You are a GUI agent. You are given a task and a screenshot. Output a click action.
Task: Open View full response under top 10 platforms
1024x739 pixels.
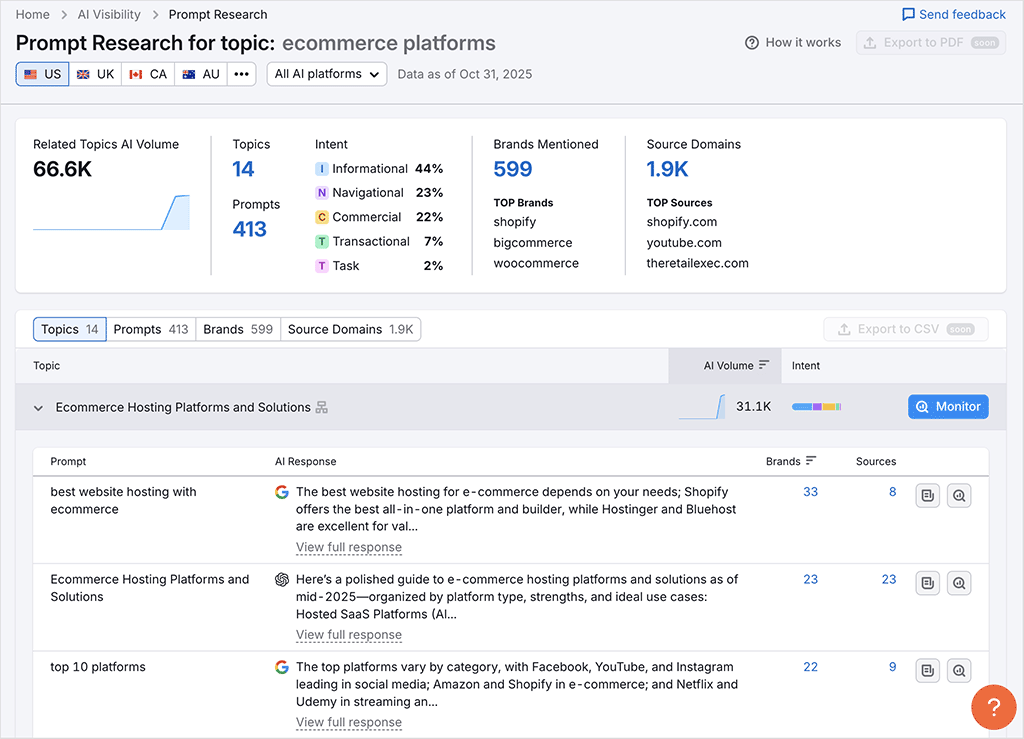[348, 722]
